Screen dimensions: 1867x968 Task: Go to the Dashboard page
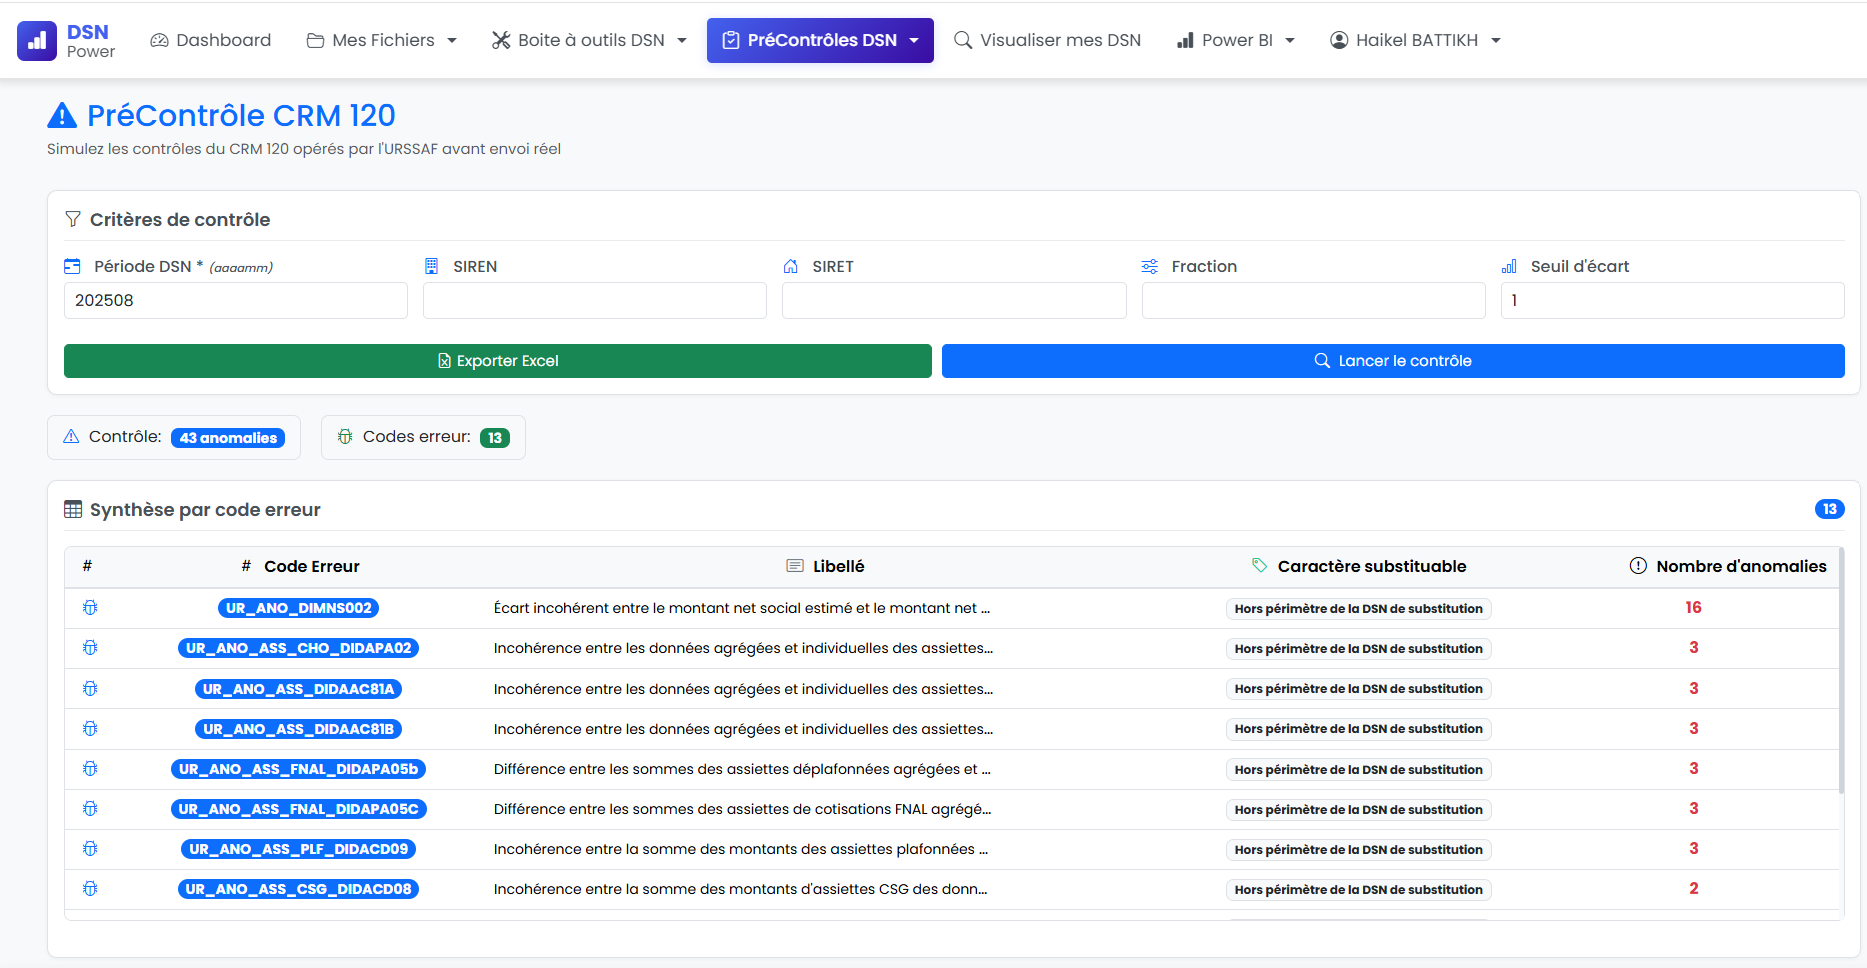pyautogui.click(x=211, y=41)
